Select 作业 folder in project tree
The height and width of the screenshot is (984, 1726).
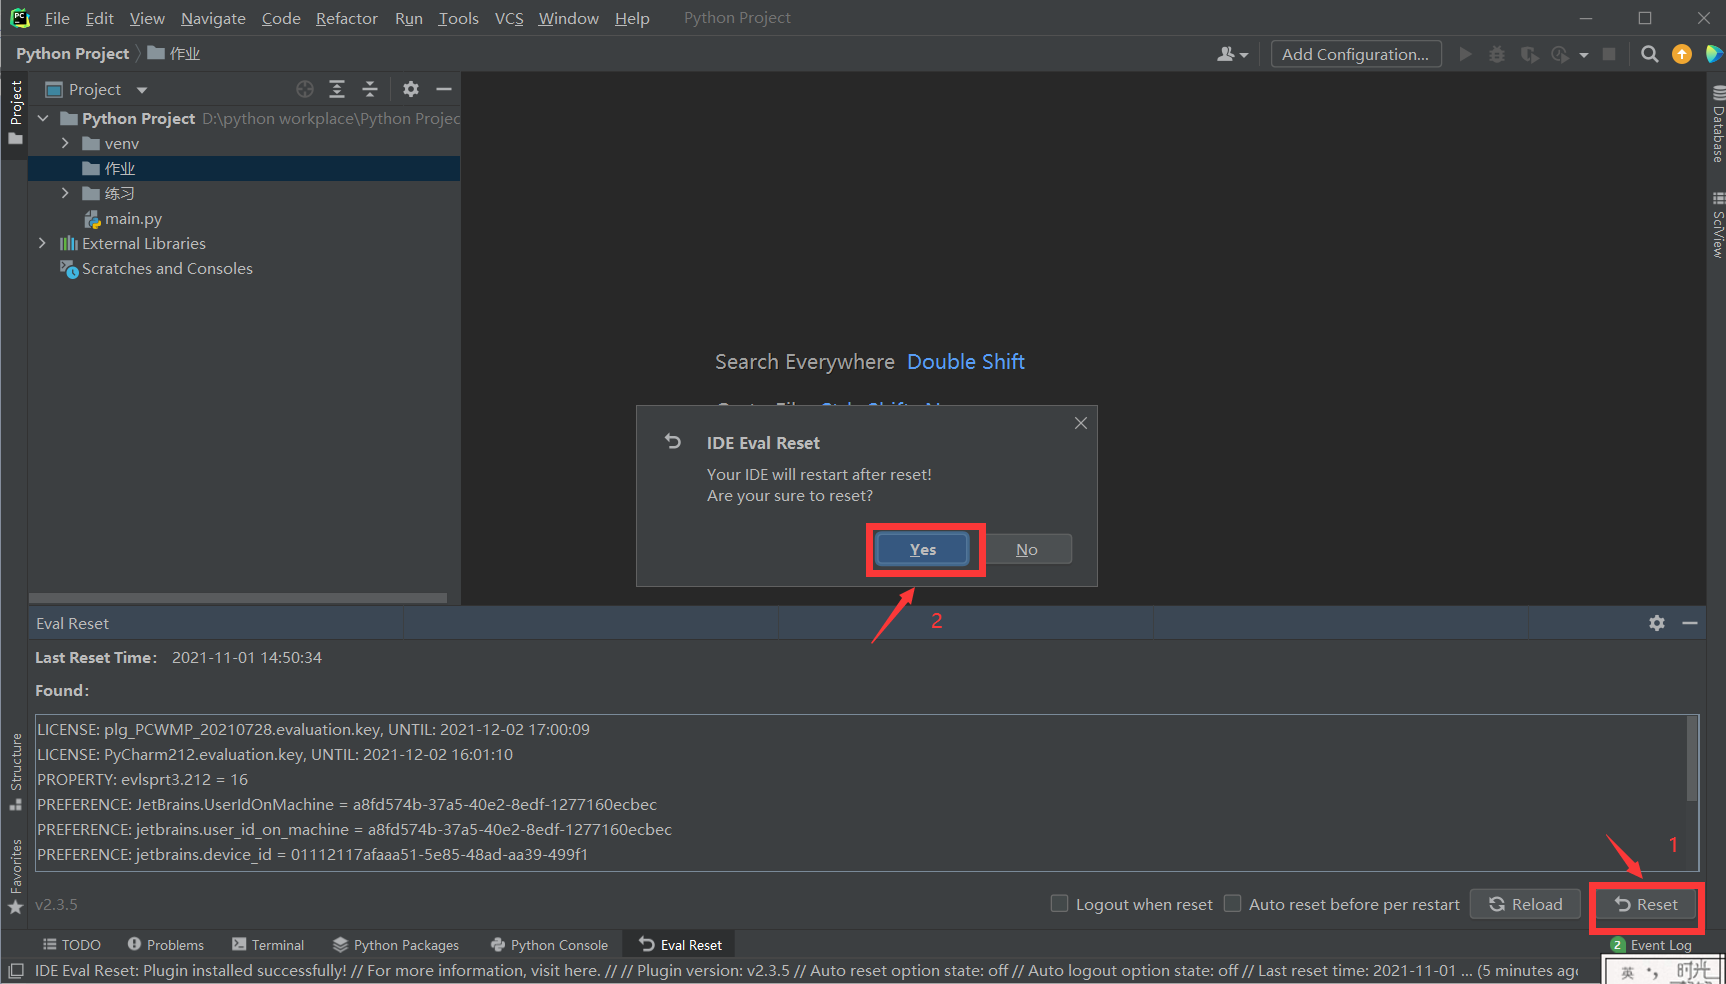[x=244, y=168]
